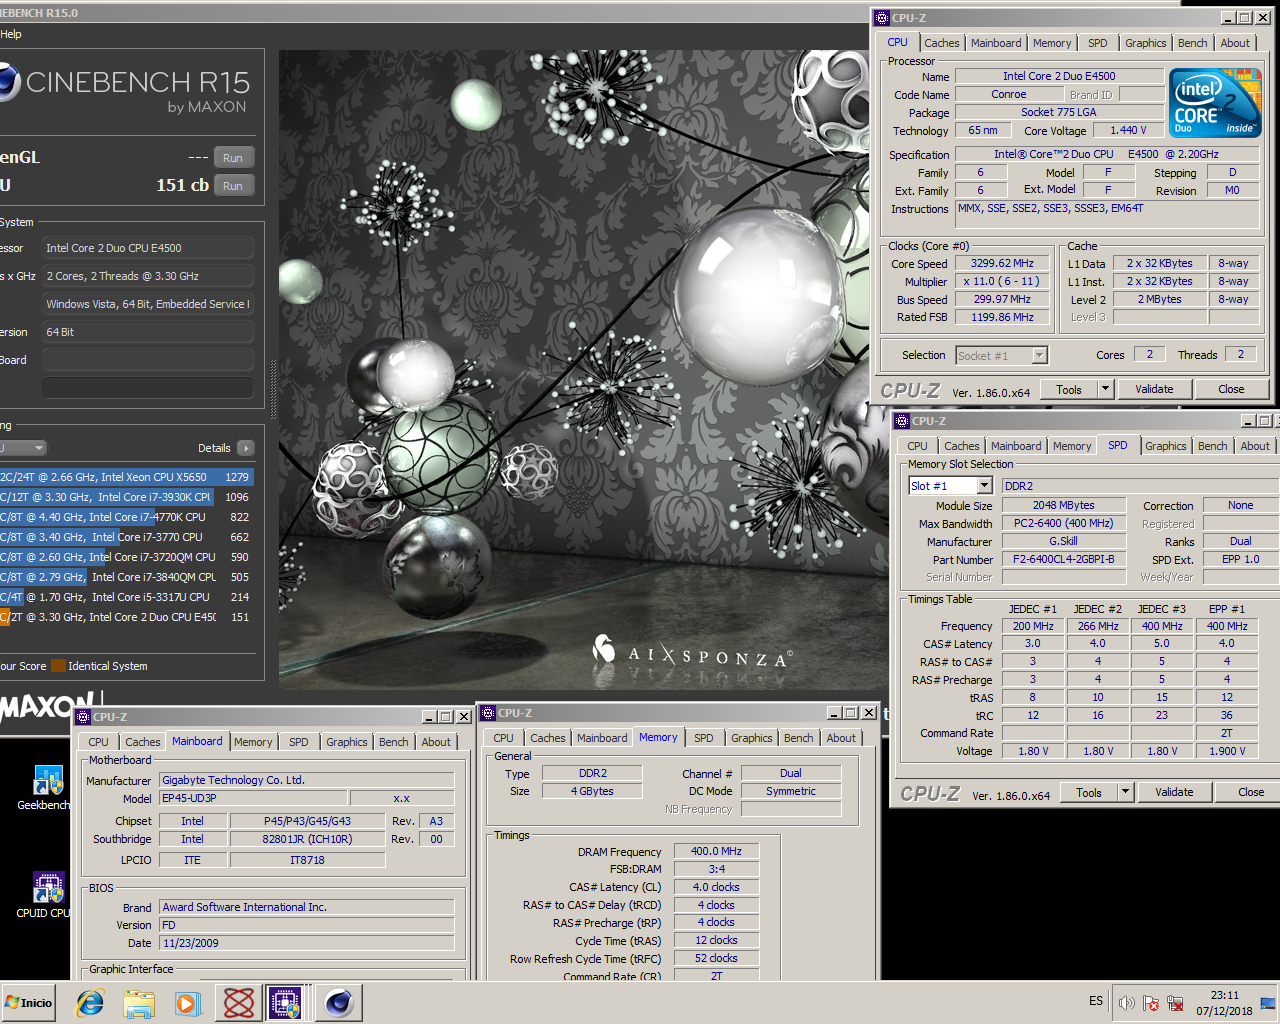This screenshot has width=1280, height=1024.
Task: Click Validate in the SPD CPU-Z window
Action: pos(1174,792)
